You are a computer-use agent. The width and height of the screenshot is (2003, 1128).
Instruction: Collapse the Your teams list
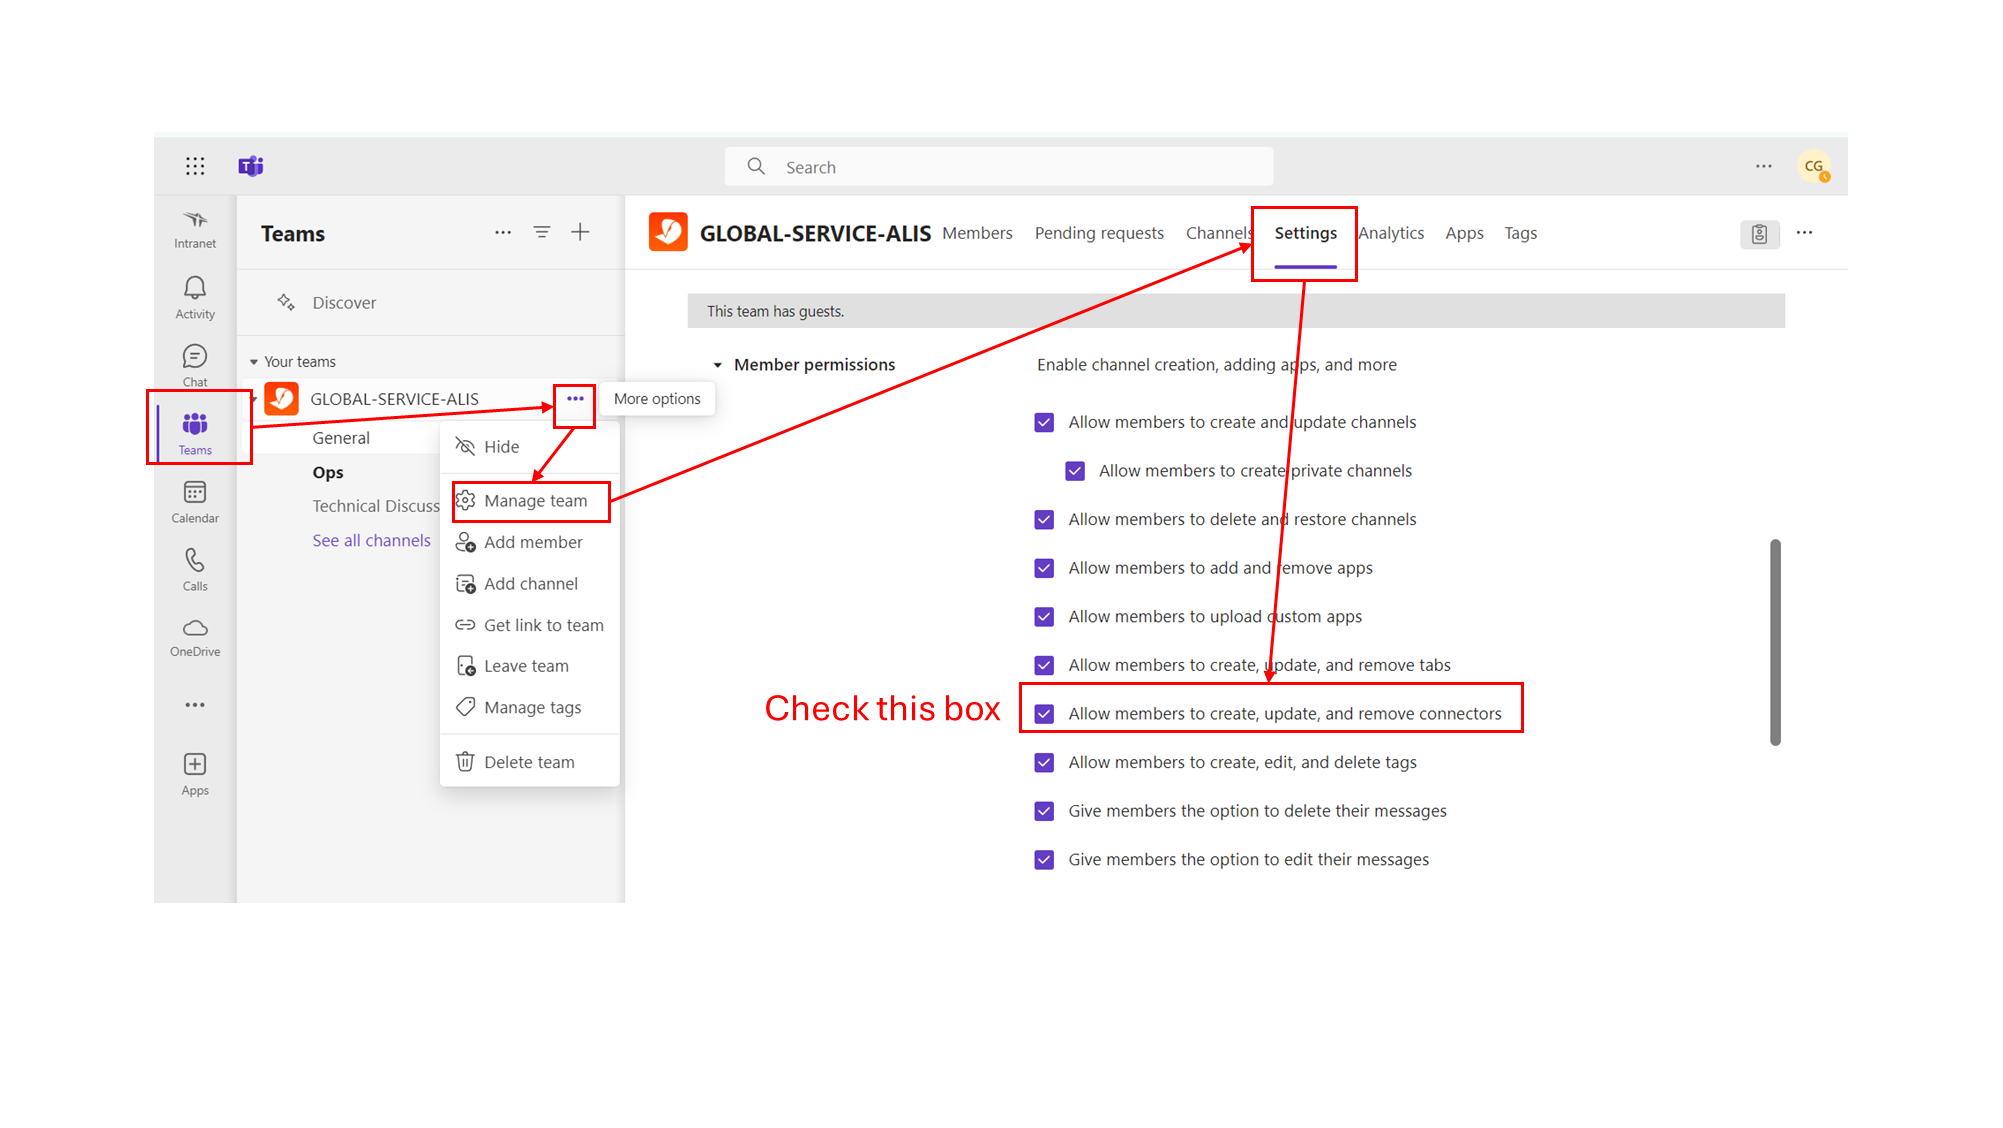(x=254, y=362)
